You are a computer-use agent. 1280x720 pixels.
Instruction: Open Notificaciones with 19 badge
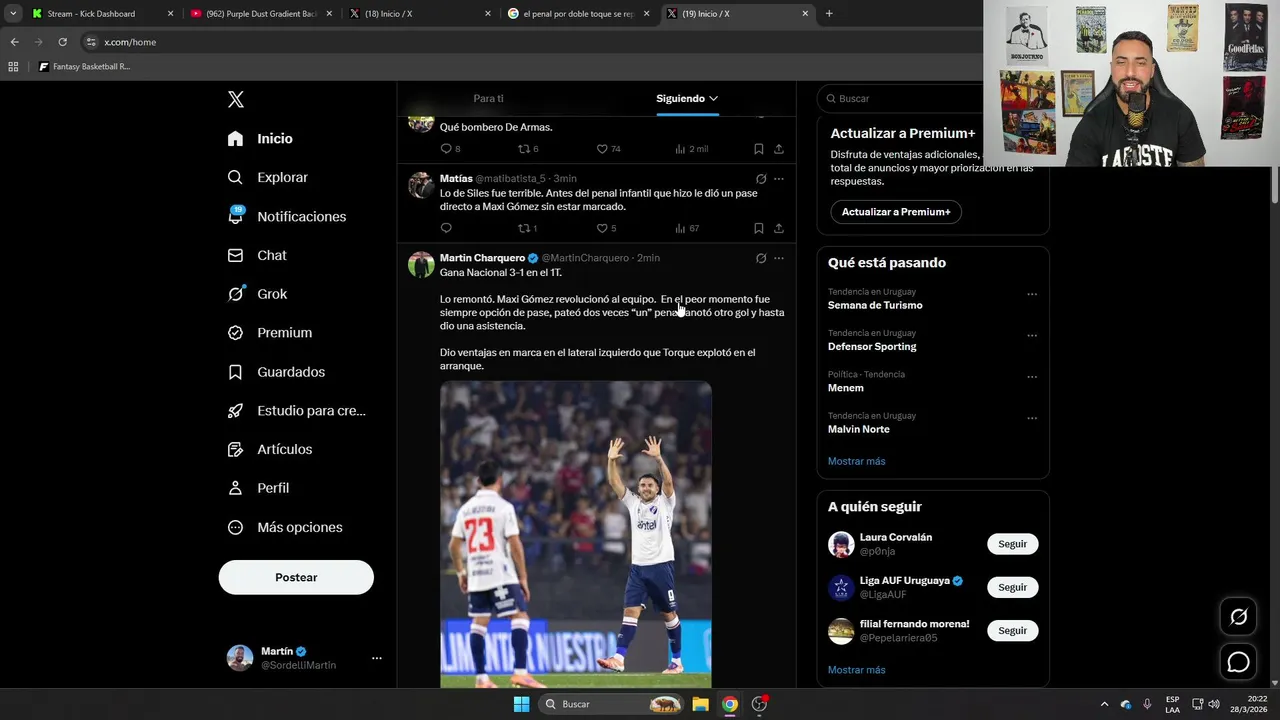(x=287, y=216)
